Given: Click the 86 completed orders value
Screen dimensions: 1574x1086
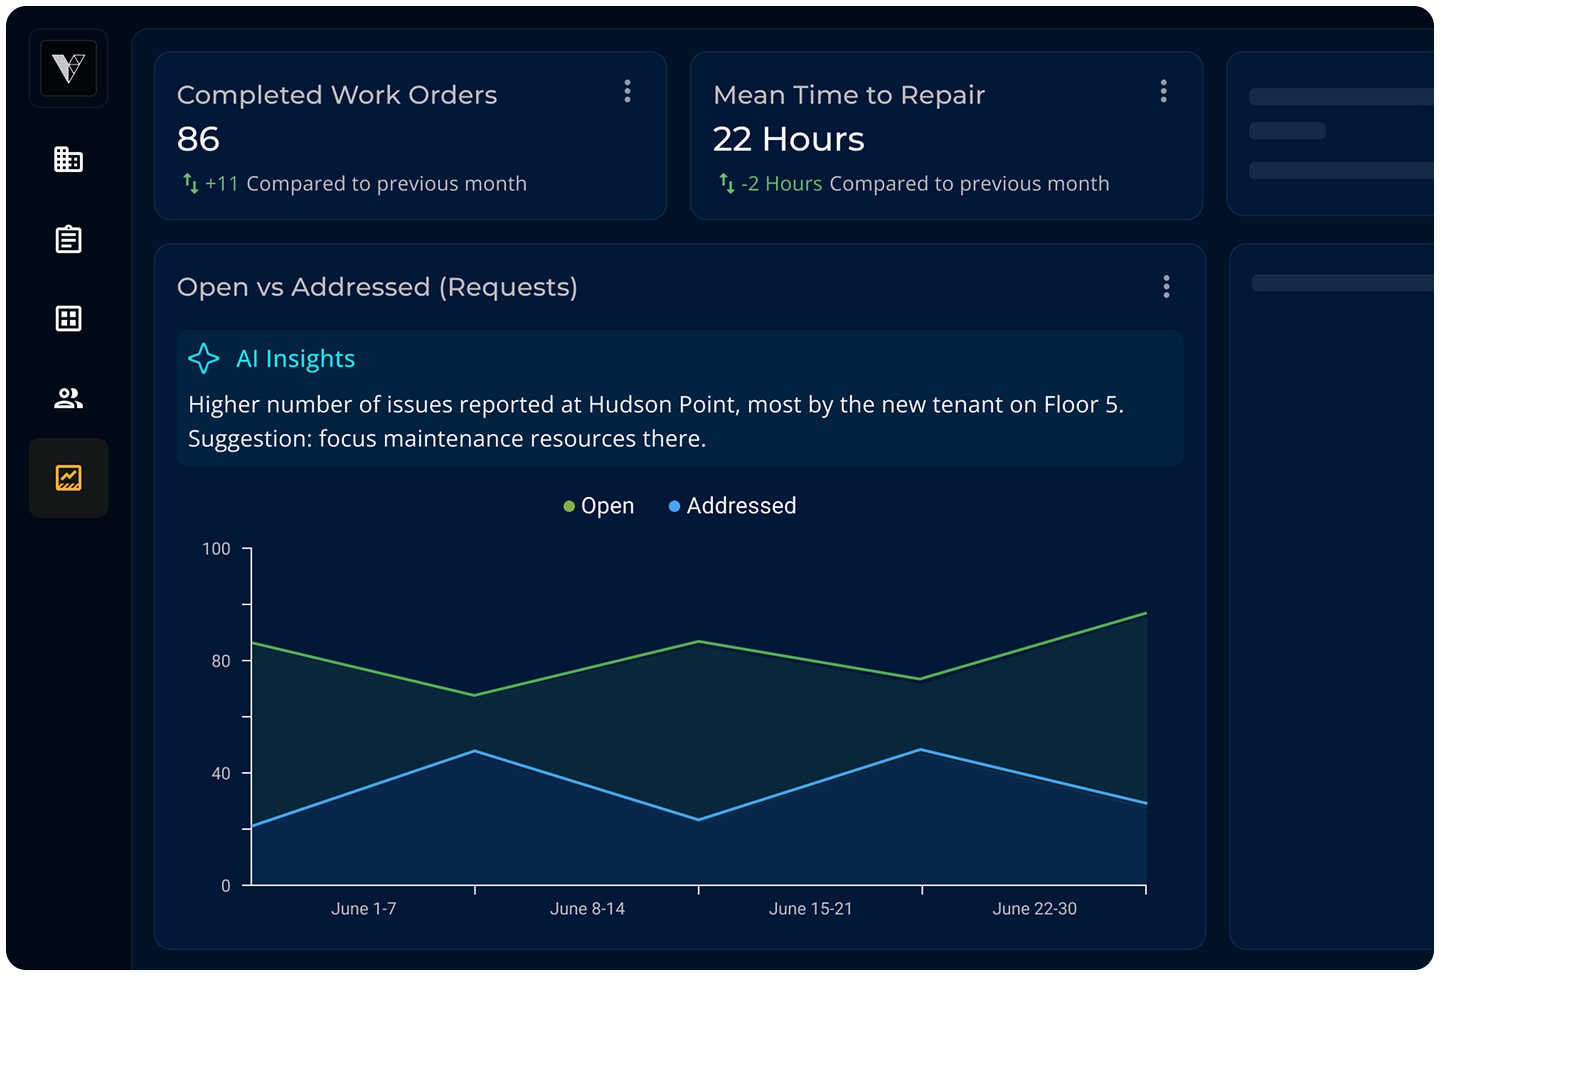Looking at the screenshot, I should 198,139.
